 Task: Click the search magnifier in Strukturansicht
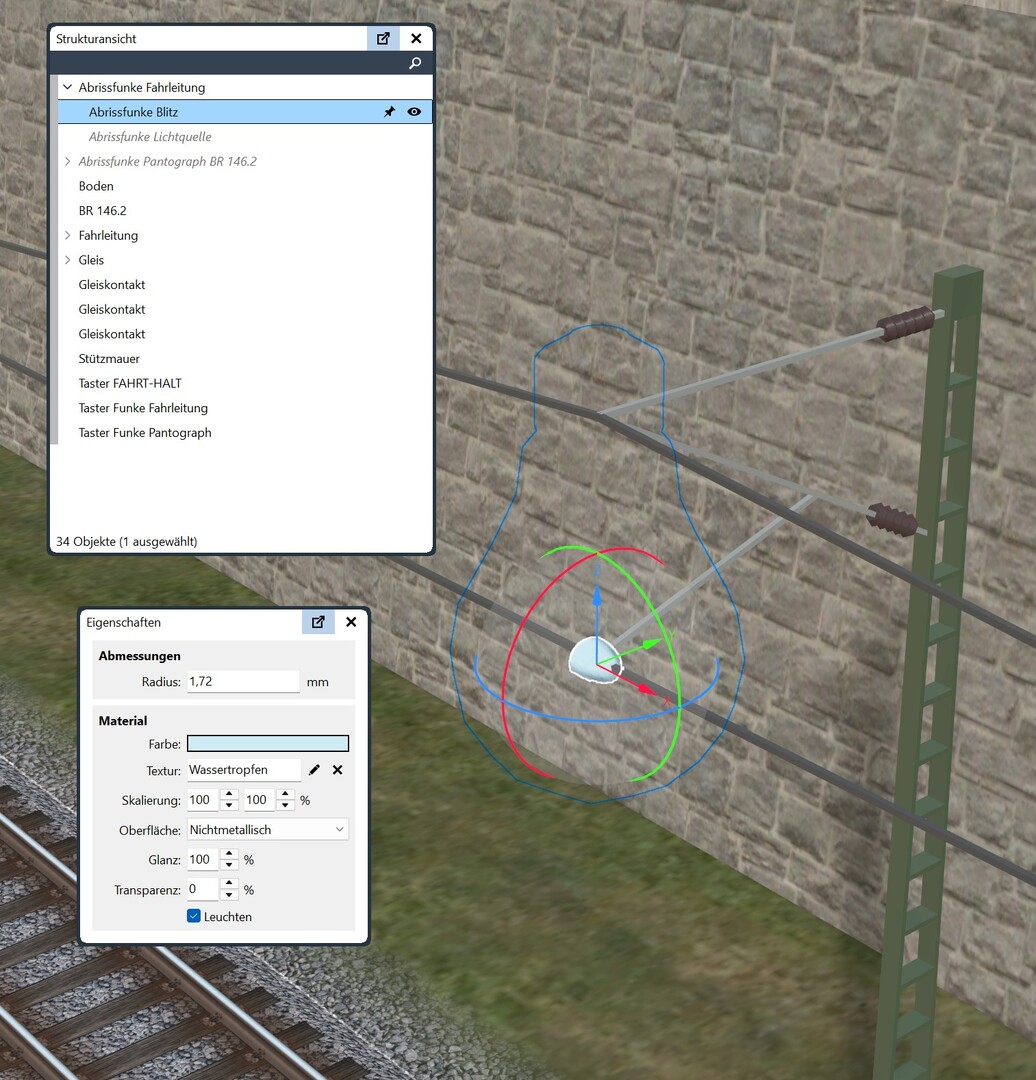pos(415,64)
